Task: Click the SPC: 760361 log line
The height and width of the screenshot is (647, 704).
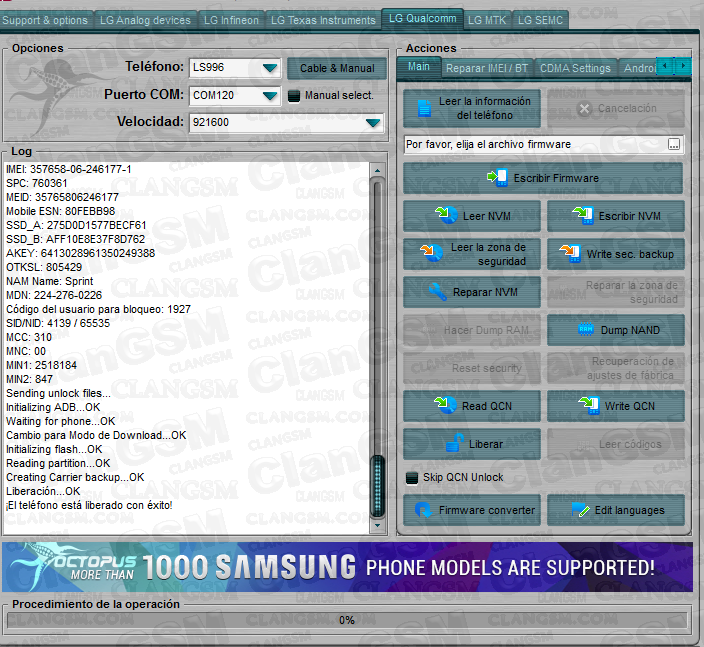Action: [36, 183]
